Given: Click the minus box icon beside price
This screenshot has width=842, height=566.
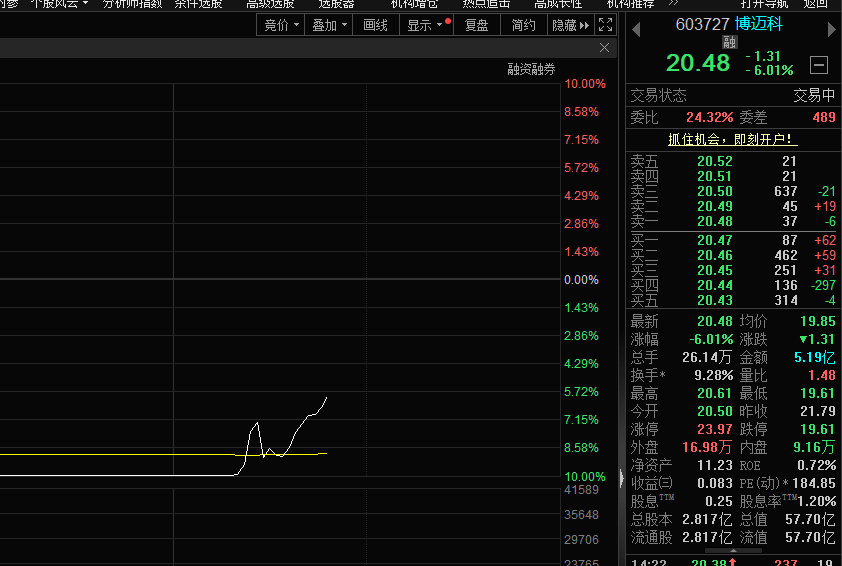Looking at the screenshot, I should 819,65.
